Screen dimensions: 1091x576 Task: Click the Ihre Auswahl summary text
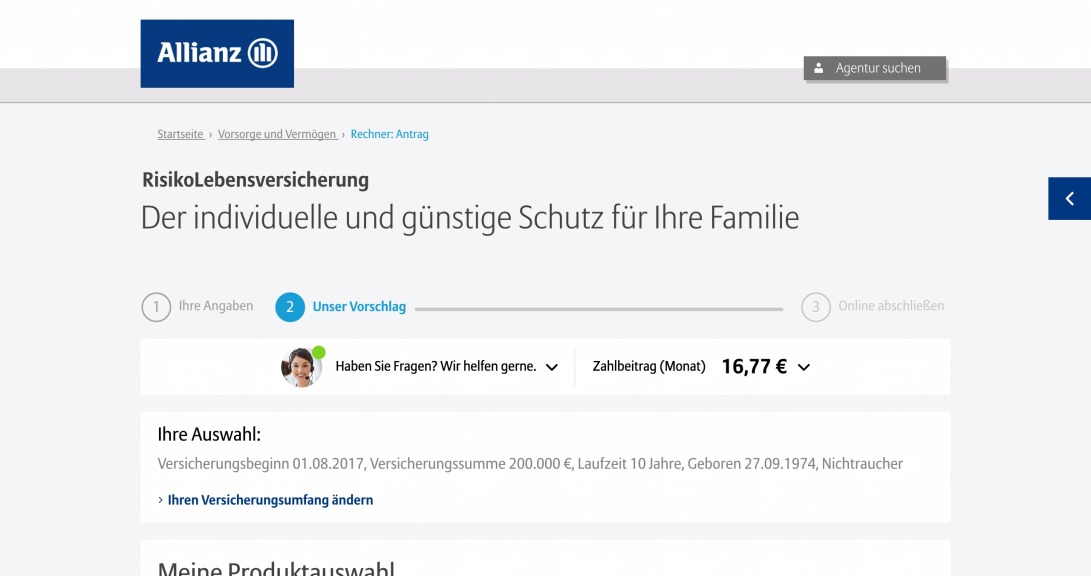[x=530, y=464]
